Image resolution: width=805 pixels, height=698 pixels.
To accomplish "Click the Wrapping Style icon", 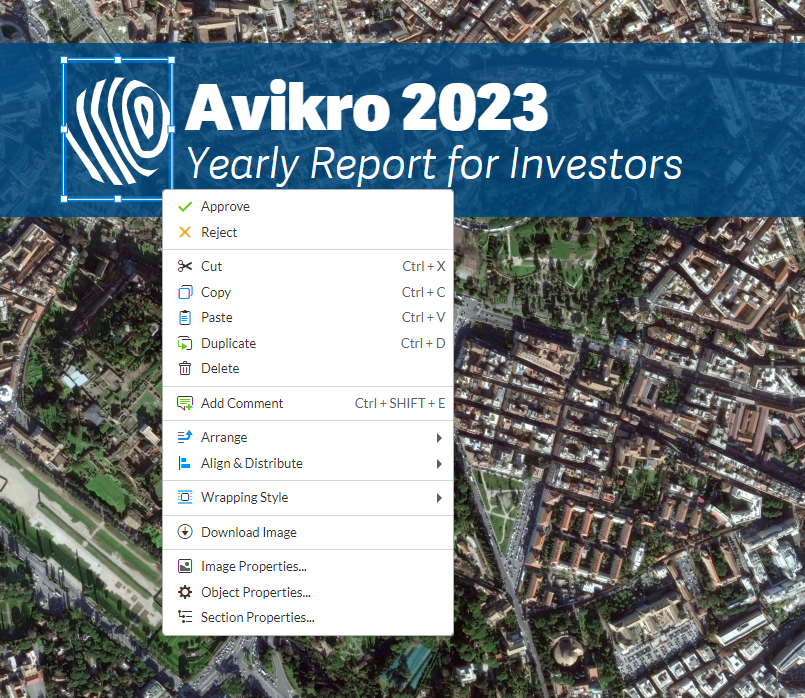I will click(x=185, y=497).
